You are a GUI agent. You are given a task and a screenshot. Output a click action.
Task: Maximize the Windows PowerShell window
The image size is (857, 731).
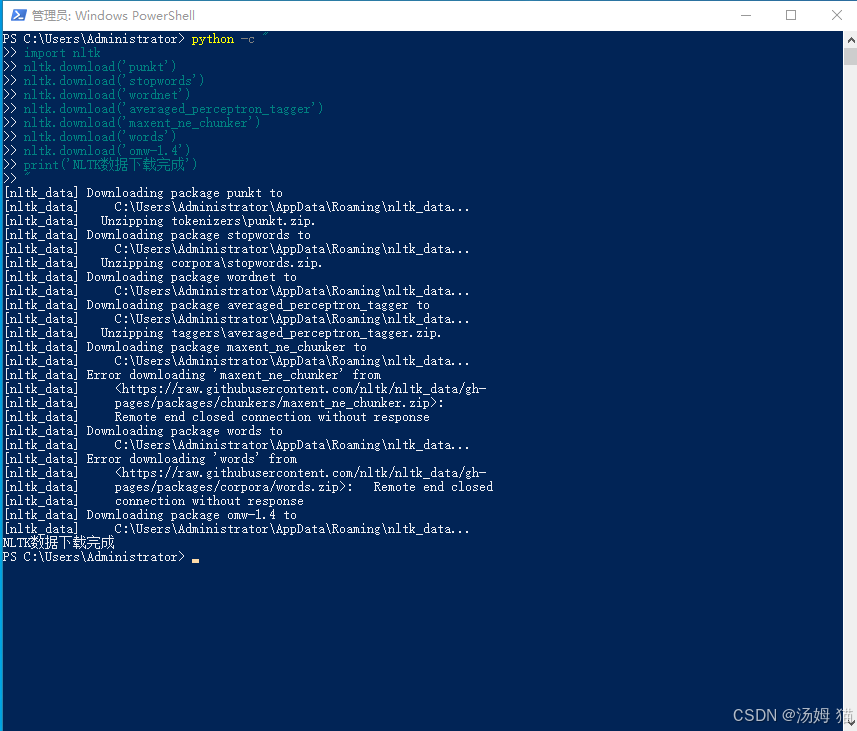(x=791, y=15)
